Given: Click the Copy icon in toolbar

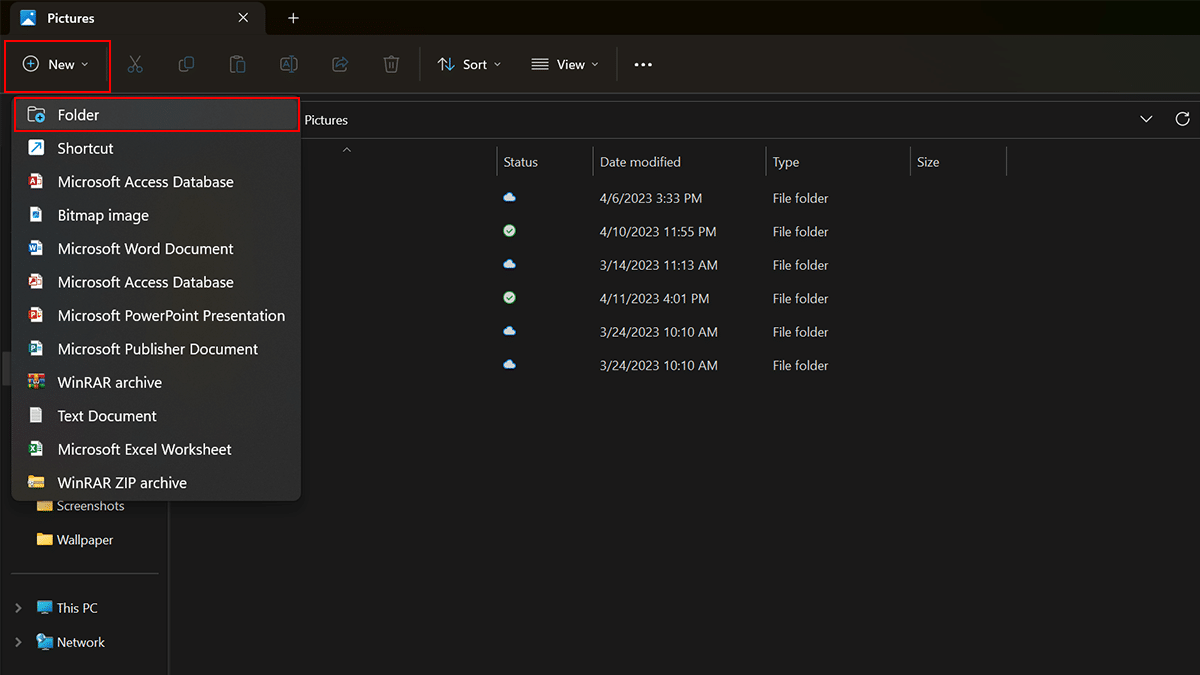Looking at the screenshot, I should click(x=186, y=65).
